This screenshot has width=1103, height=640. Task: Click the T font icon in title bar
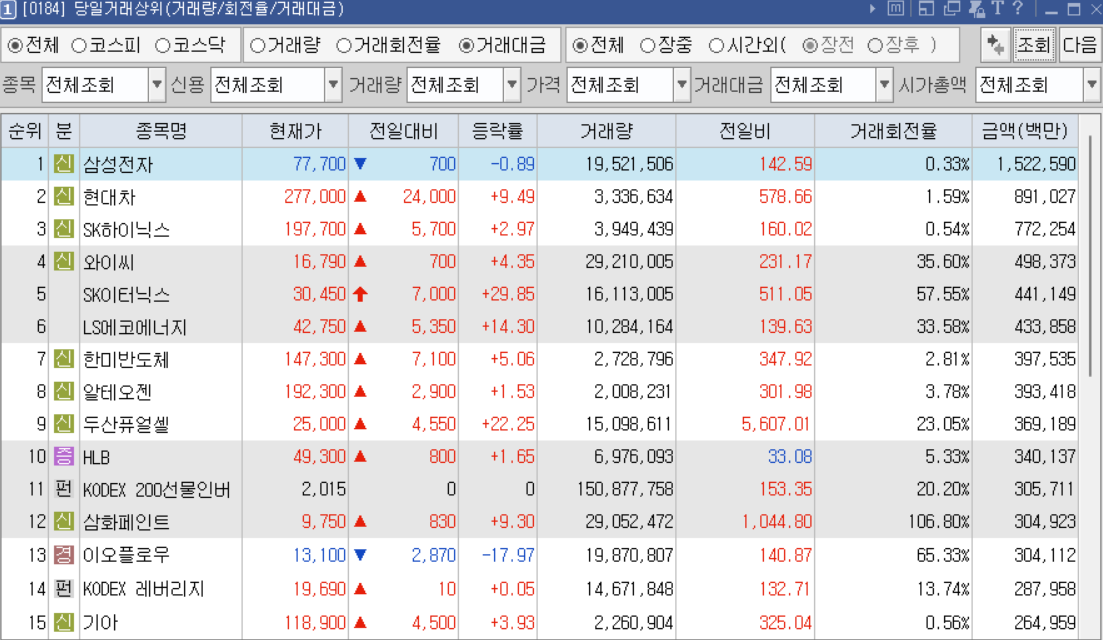(x=997, y=8)
